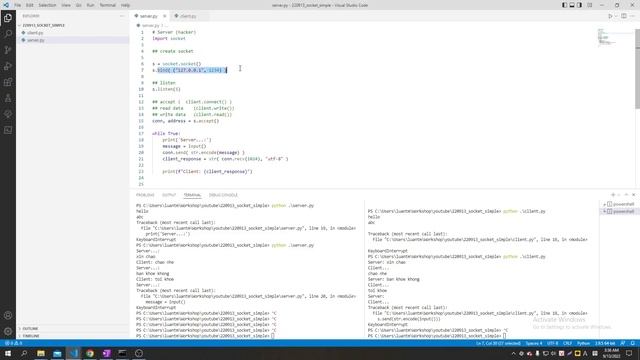Screen dimensions: 640x360
Task: Expand the Timeline section
Action: point(31,336)
